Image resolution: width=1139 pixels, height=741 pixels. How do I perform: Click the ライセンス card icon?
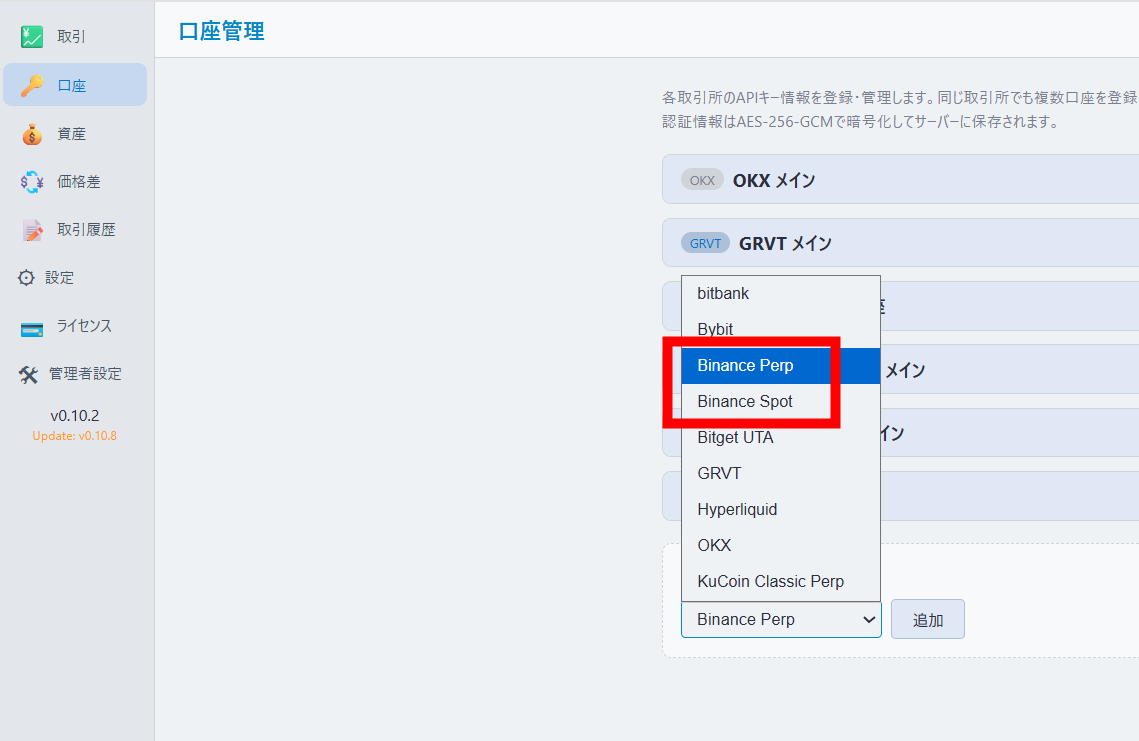(32, 327)
